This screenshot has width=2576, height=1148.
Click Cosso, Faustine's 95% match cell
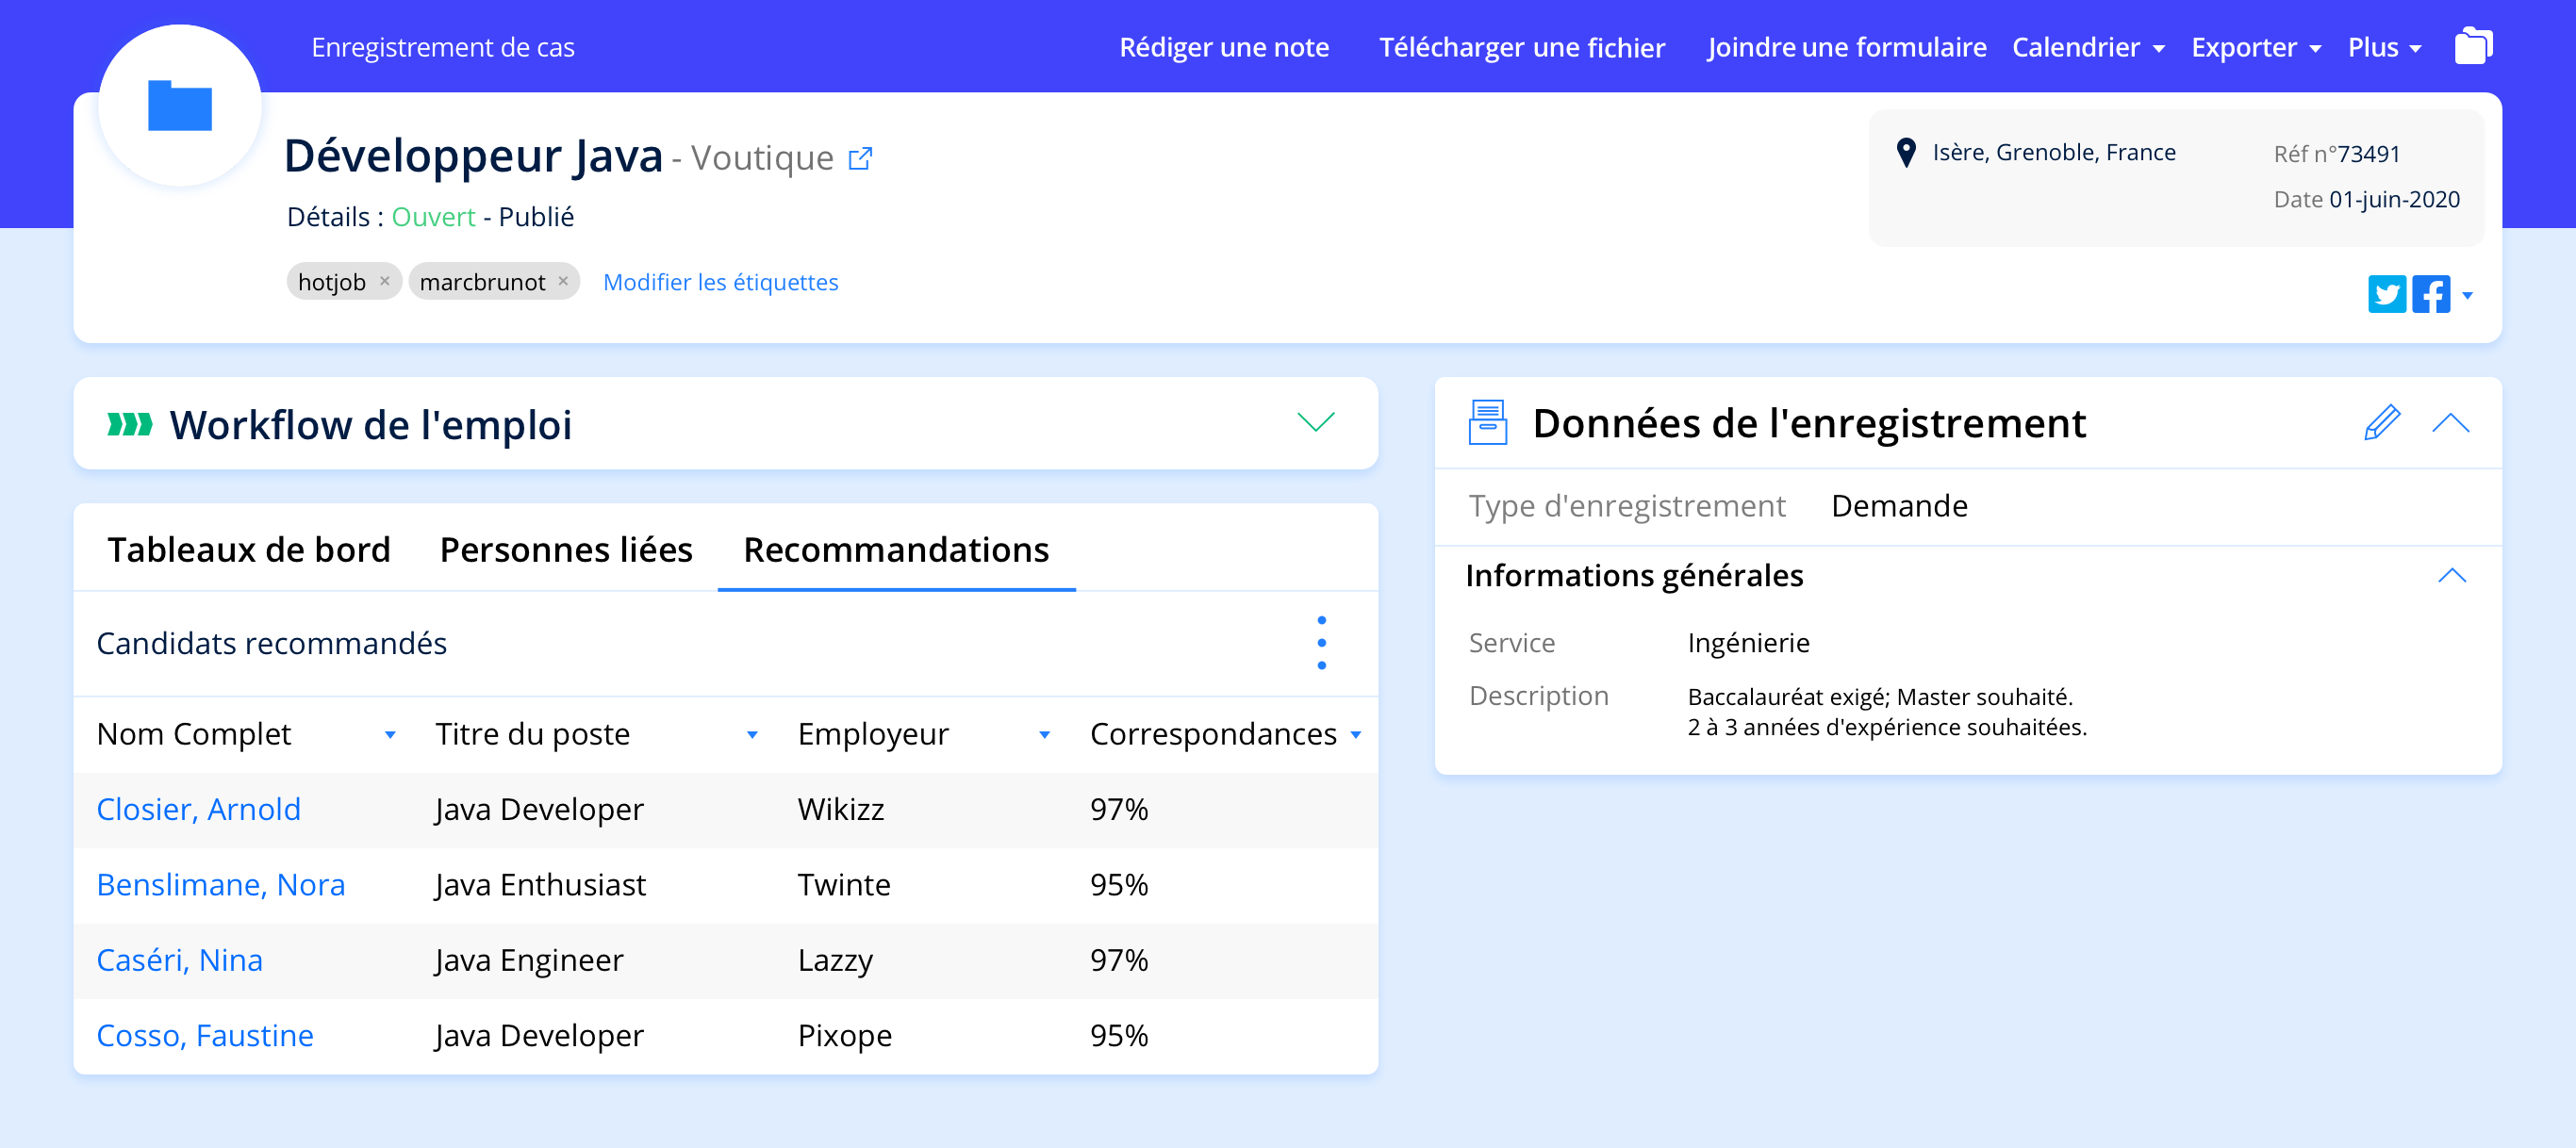[x=1118, y=1035]
